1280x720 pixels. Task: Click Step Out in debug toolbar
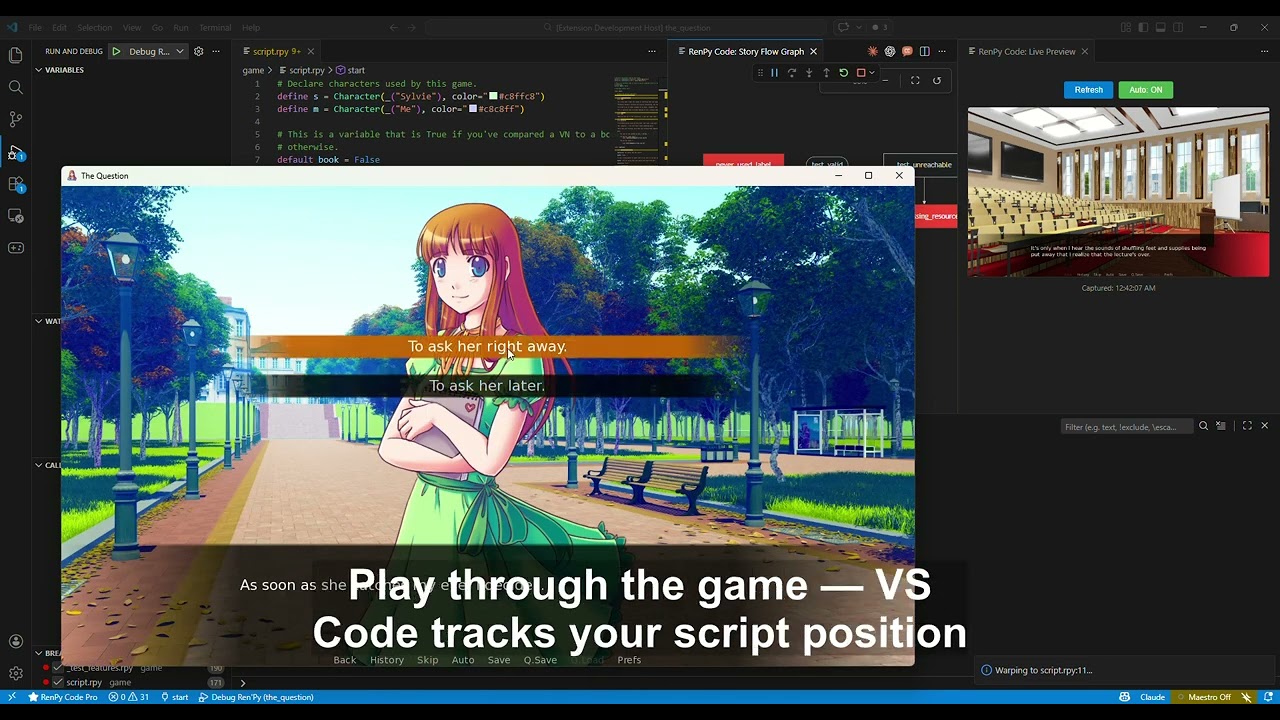826,73
